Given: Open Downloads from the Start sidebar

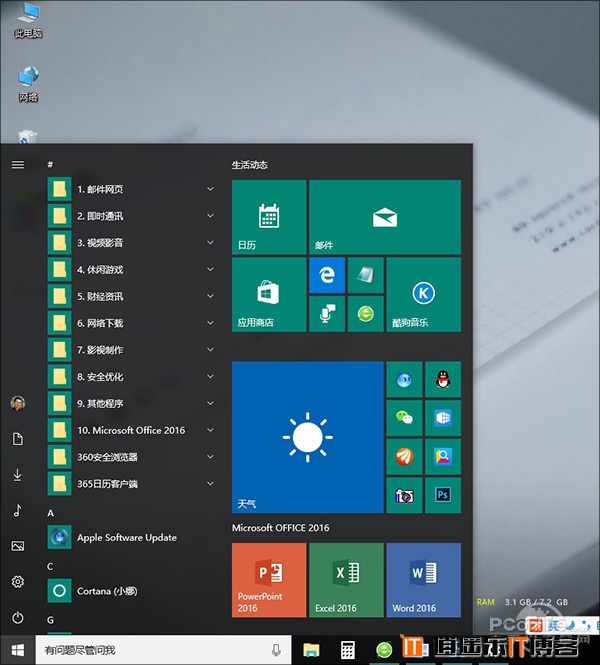Looking at the screenshot, I should tap(17, 475).
